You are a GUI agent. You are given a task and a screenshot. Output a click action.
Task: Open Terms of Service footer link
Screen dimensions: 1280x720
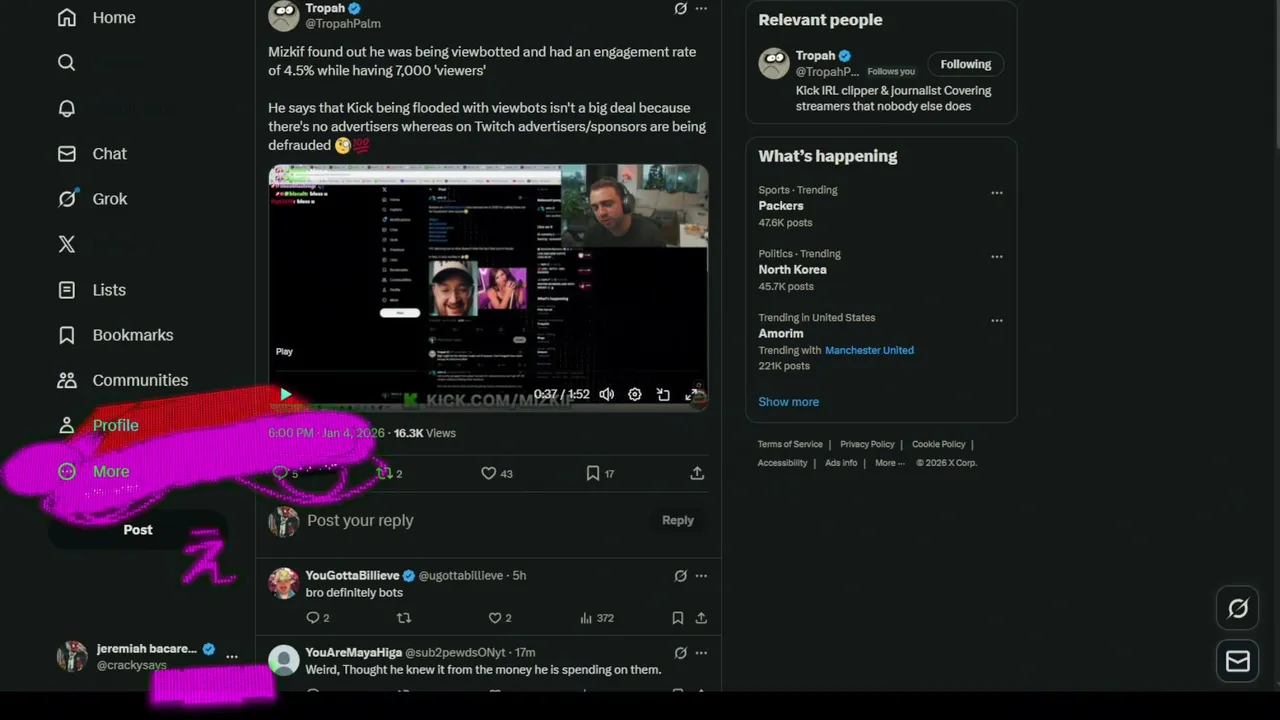[790, 444]
